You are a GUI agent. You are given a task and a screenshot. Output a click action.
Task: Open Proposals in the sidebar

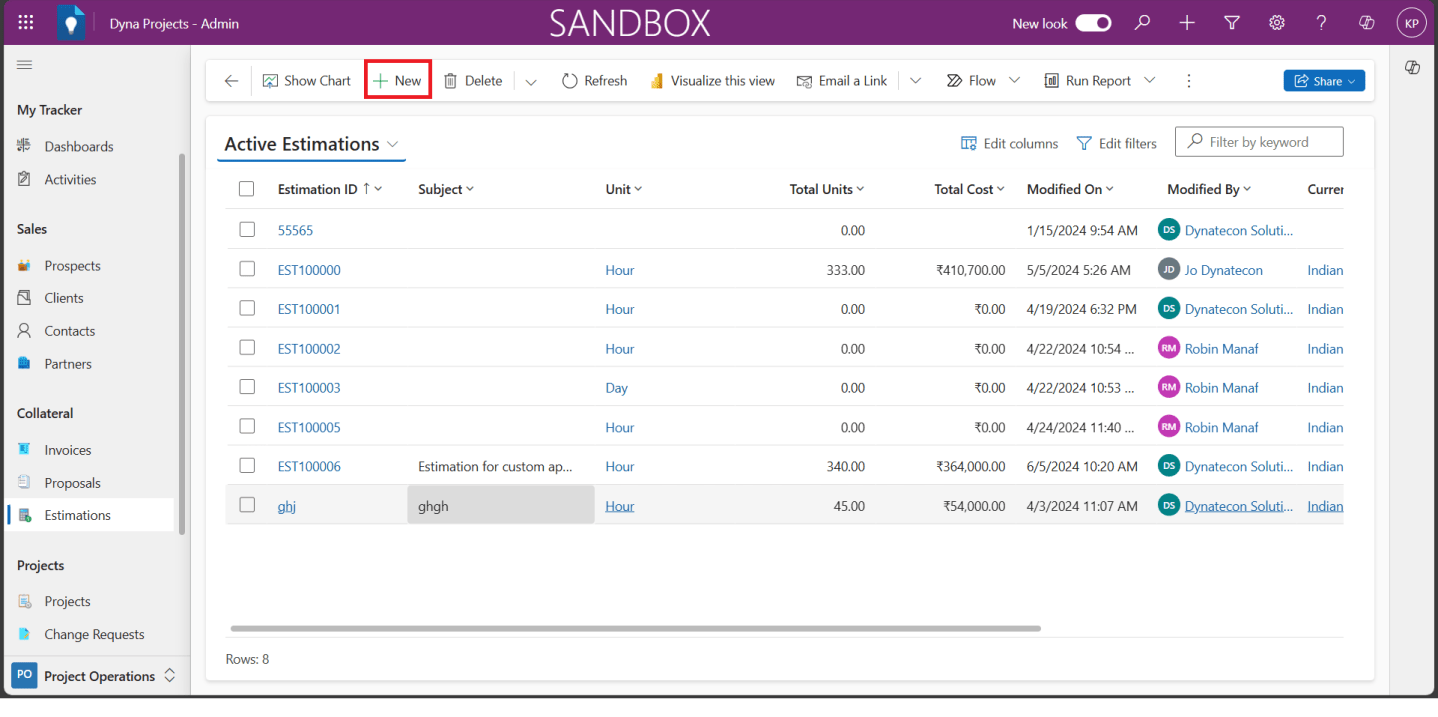pos(72,483)
